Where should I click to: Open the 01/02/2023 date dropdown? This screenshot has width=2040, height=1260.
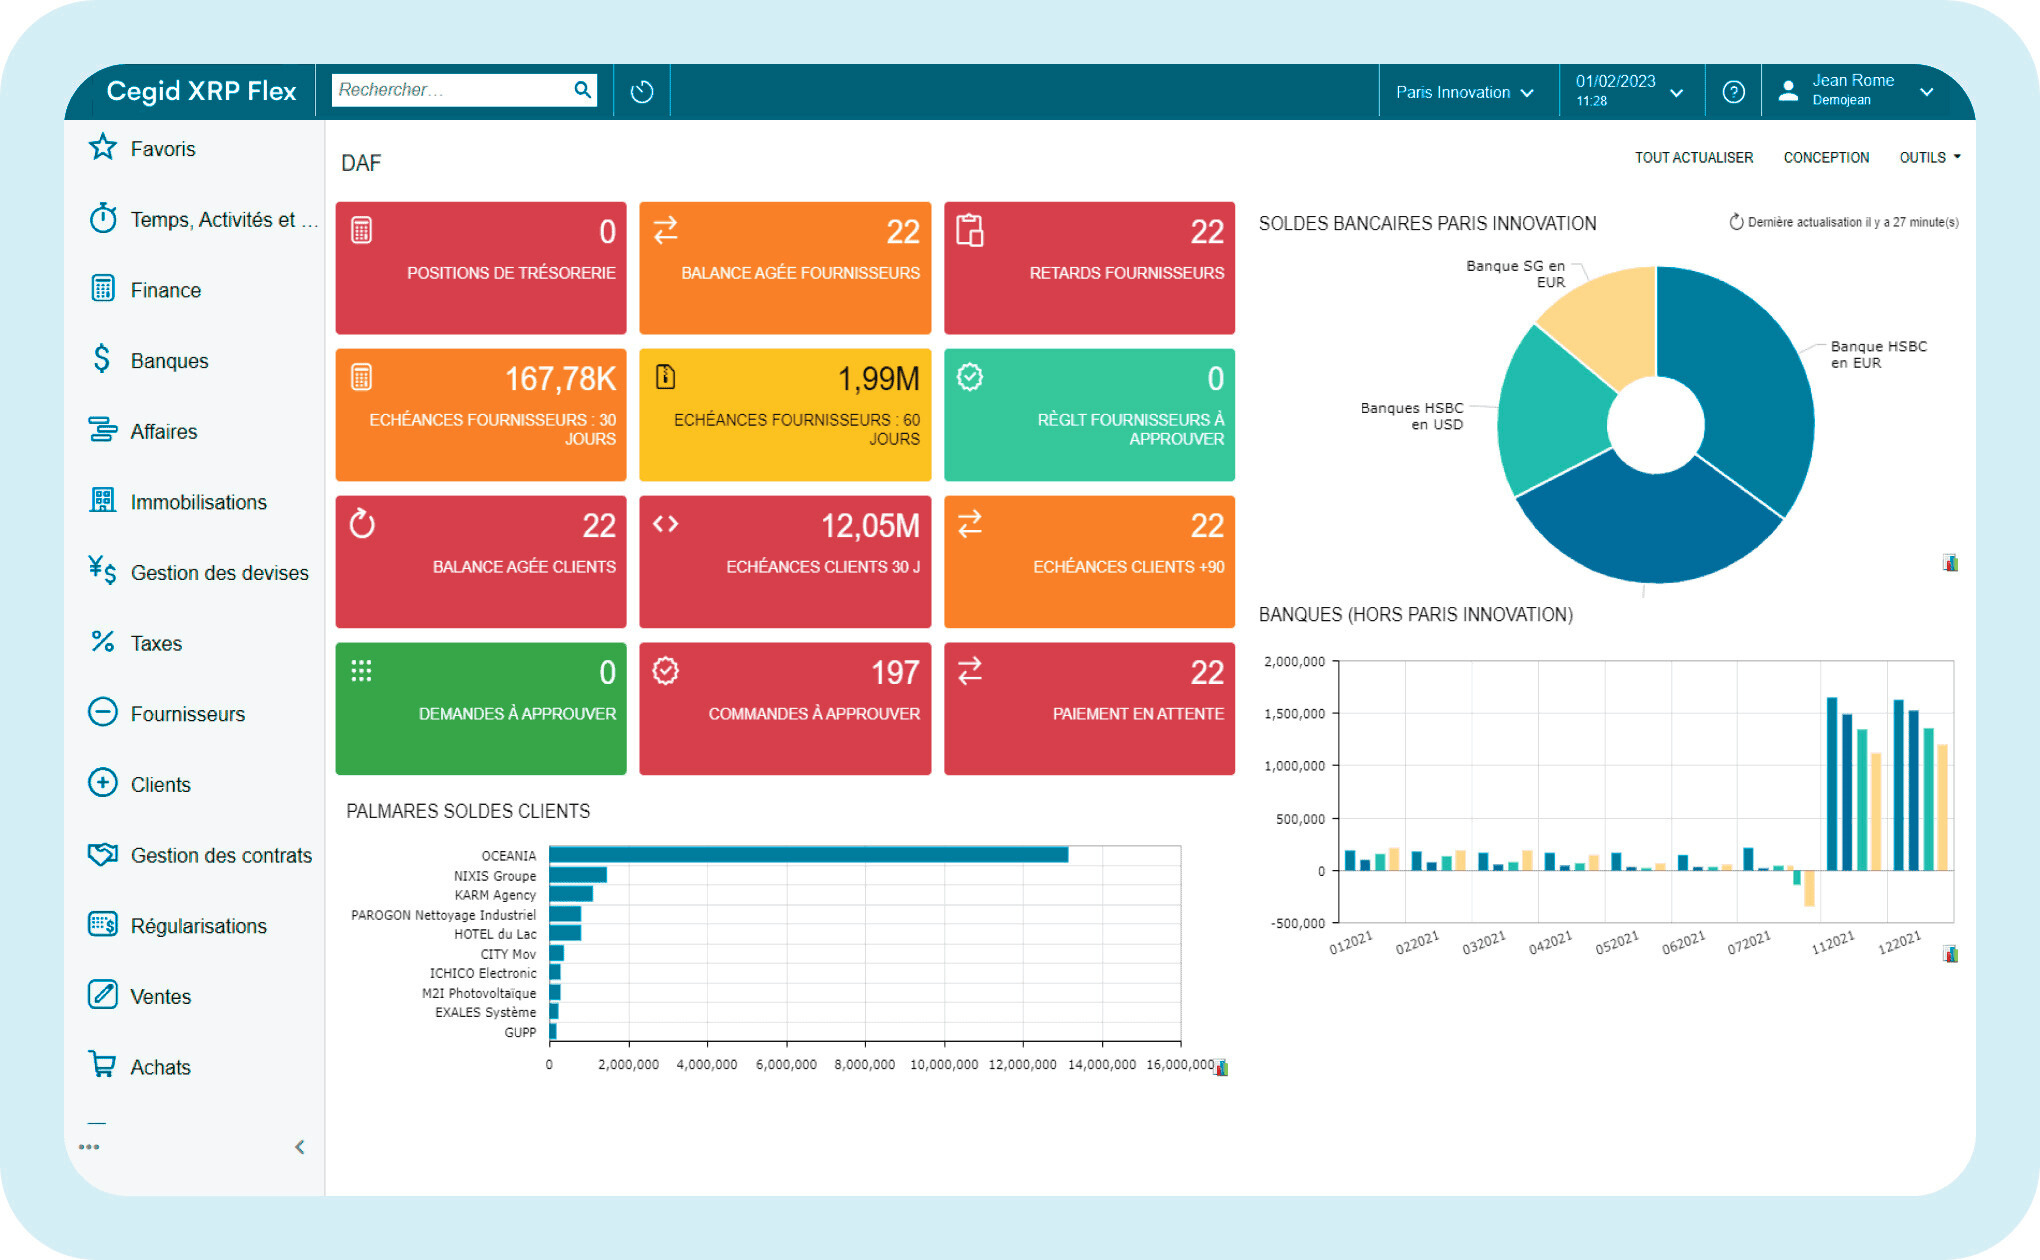point(1629,90)
